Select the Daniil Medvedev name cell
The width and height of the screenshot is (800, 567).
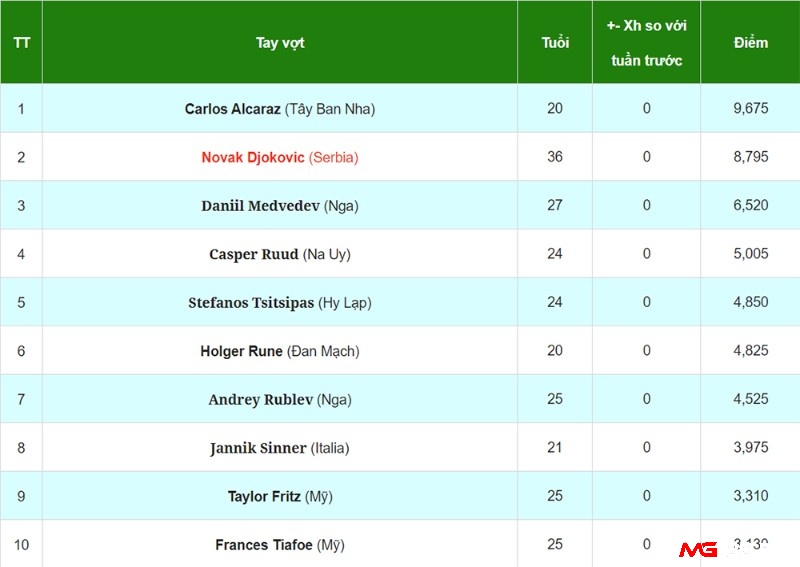coord(260,206)
